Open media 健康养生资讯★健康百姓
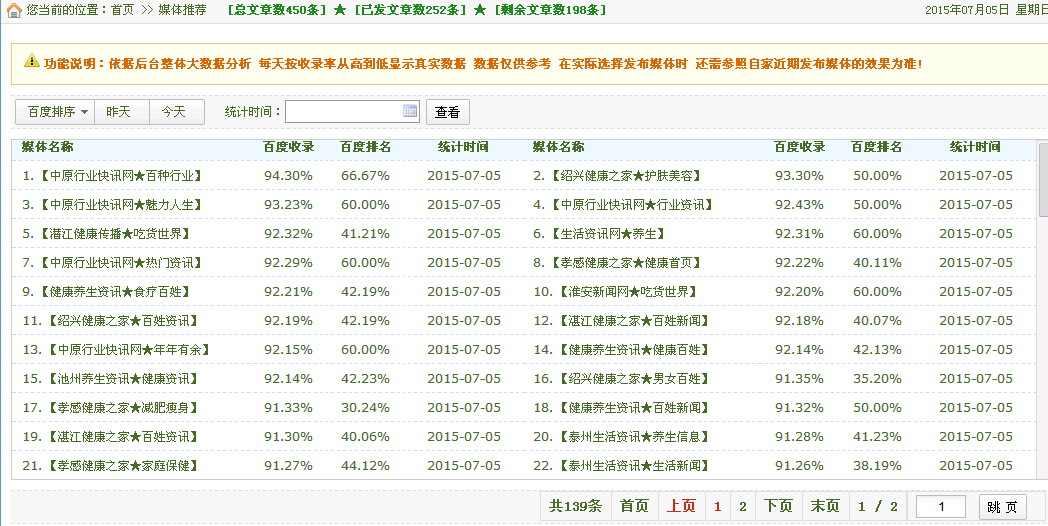 click(x=634, y=350)
